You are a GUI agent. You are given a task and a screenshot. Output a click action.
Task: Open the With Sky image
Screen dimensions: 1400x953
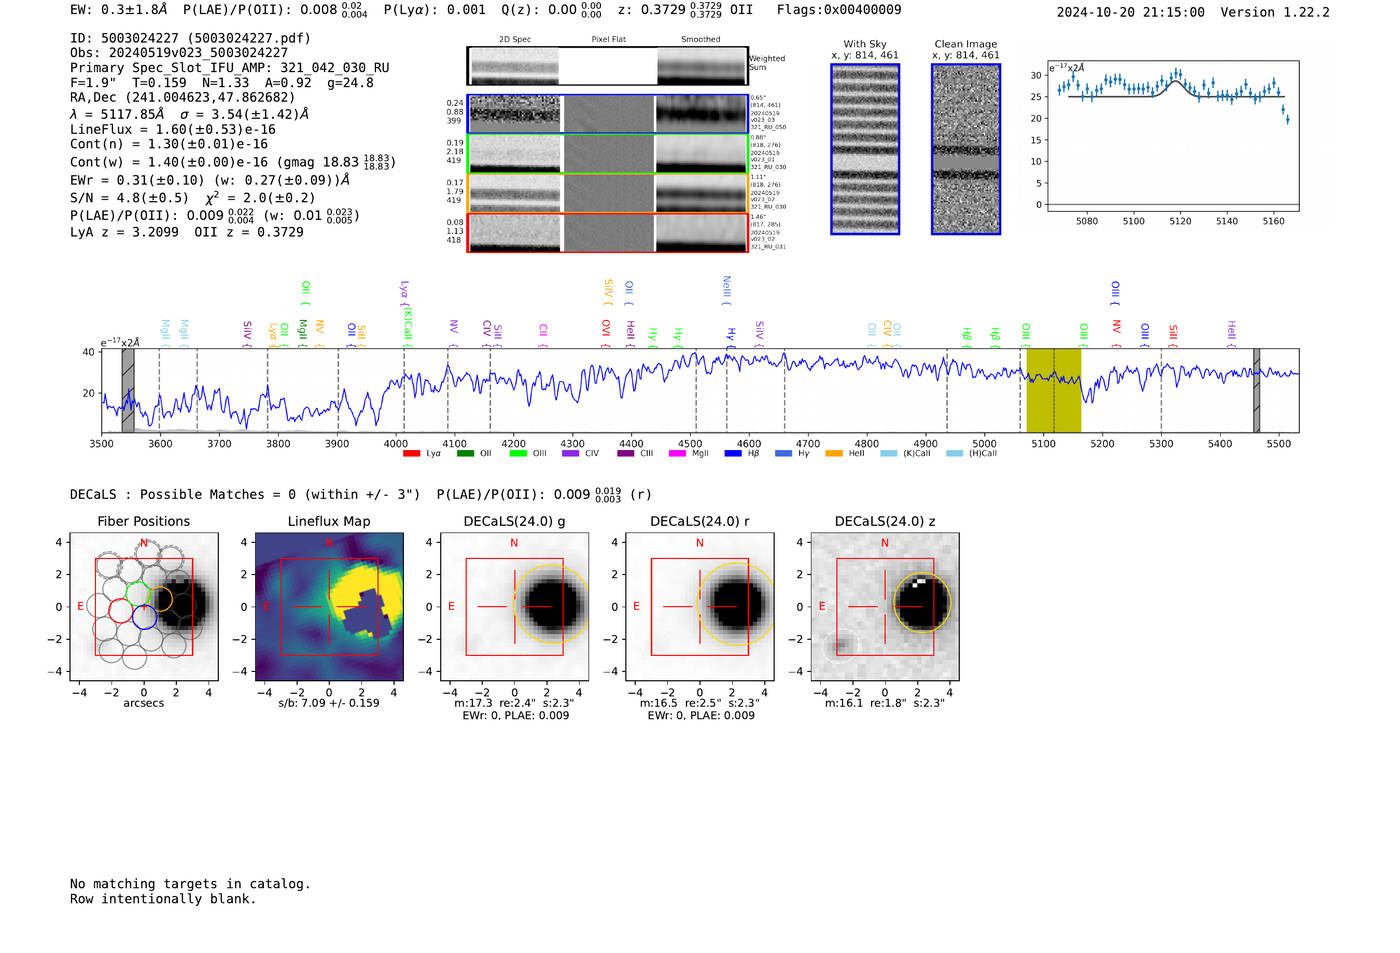coord(865,149)
